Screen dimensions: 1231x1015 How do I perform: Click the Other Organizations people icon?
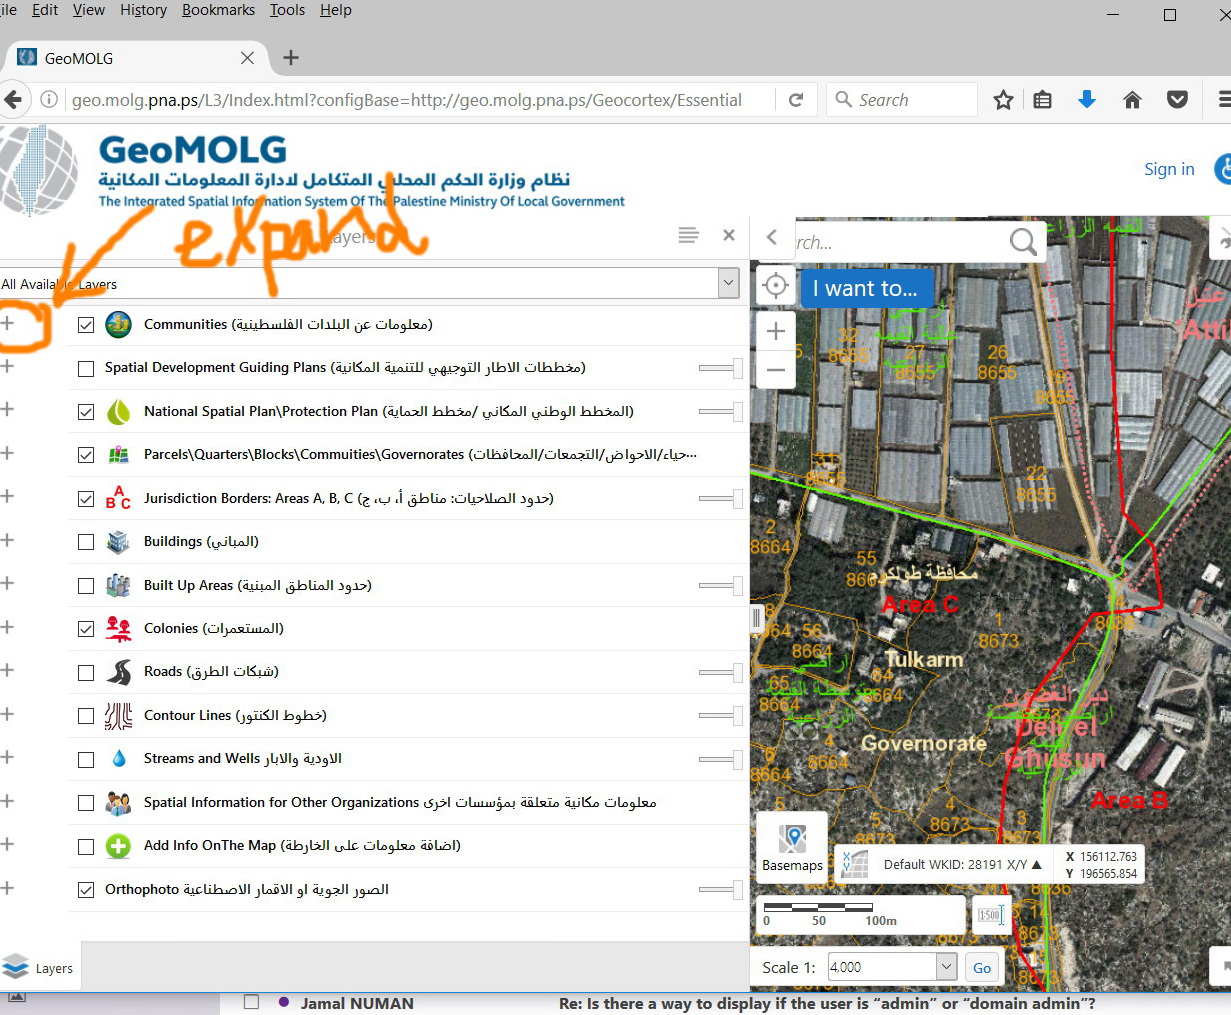[x=118, y=802]
